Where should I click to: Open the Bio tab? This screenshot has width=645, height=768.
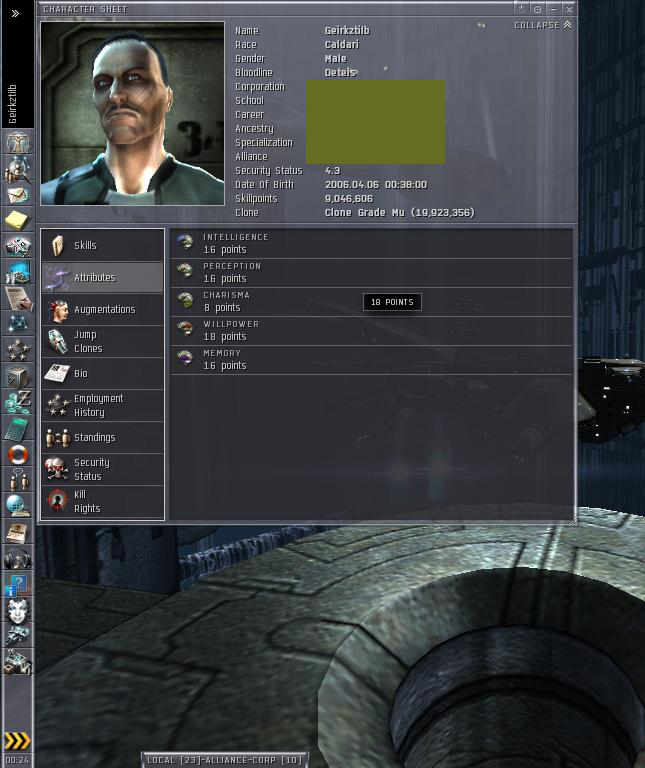tap(103, 373)
